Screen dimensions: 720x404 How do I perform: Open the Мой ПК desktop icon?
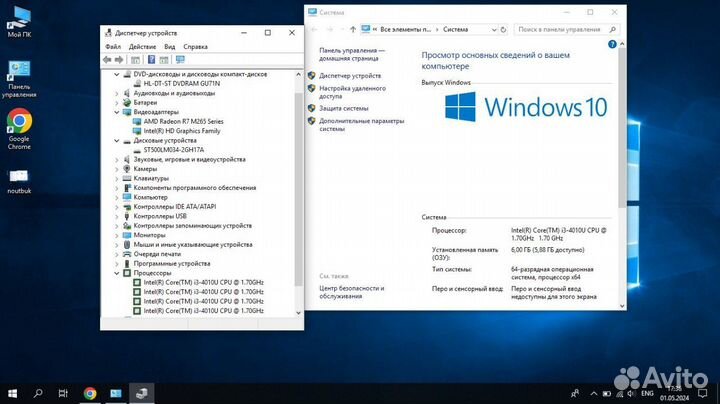coord(19,22)
